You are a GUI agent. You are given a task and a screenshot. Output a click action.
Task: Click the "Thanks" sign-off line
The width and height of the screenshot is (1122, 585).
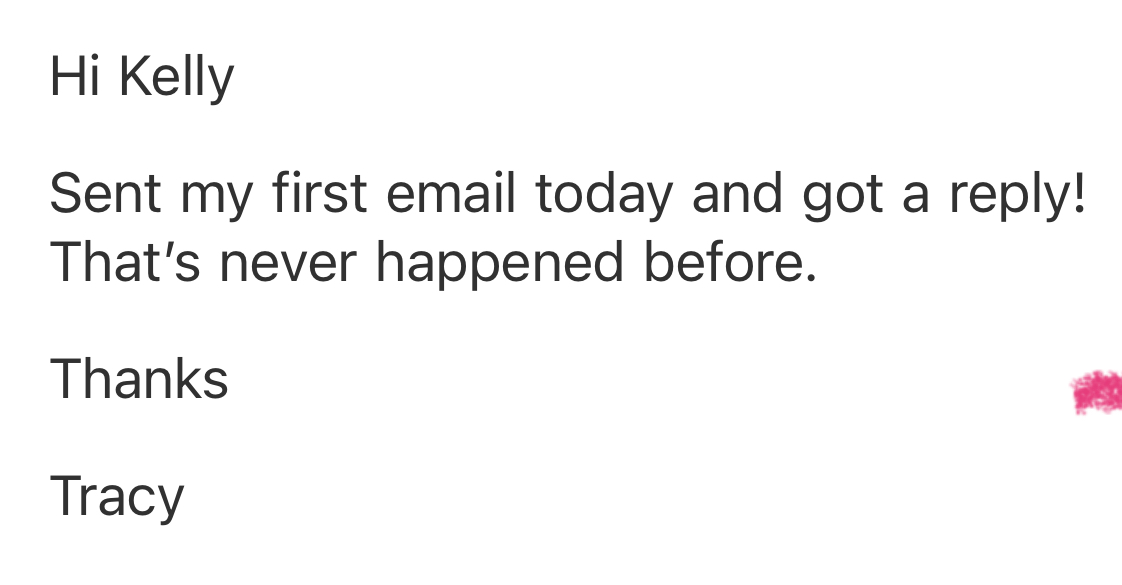(x=139, y=380)
